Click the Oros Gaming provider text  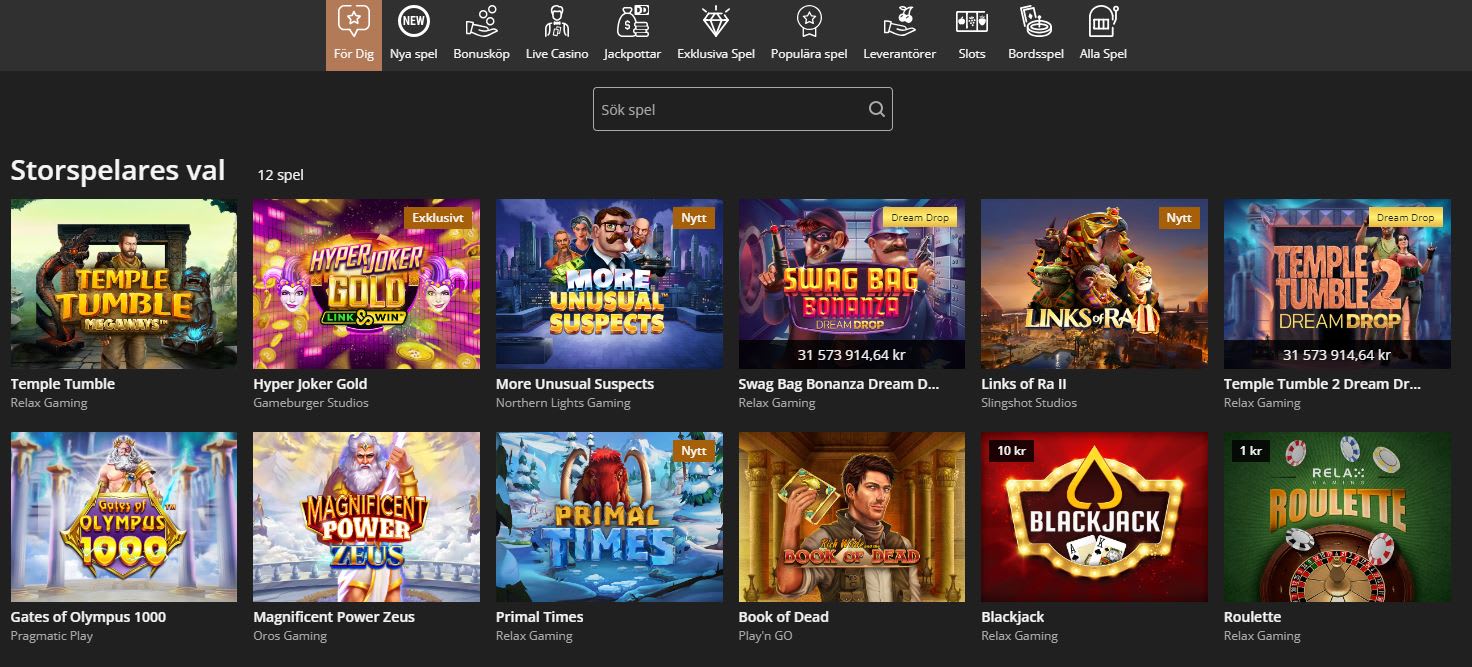point(290,636)
